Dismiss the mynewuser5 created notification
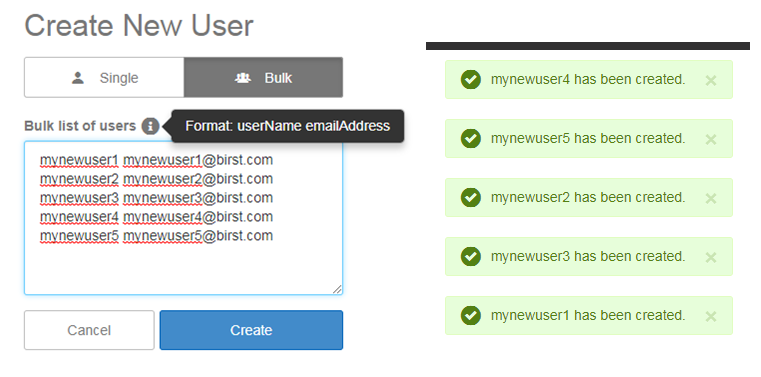 pyautogui.click(x=711, y=139)
